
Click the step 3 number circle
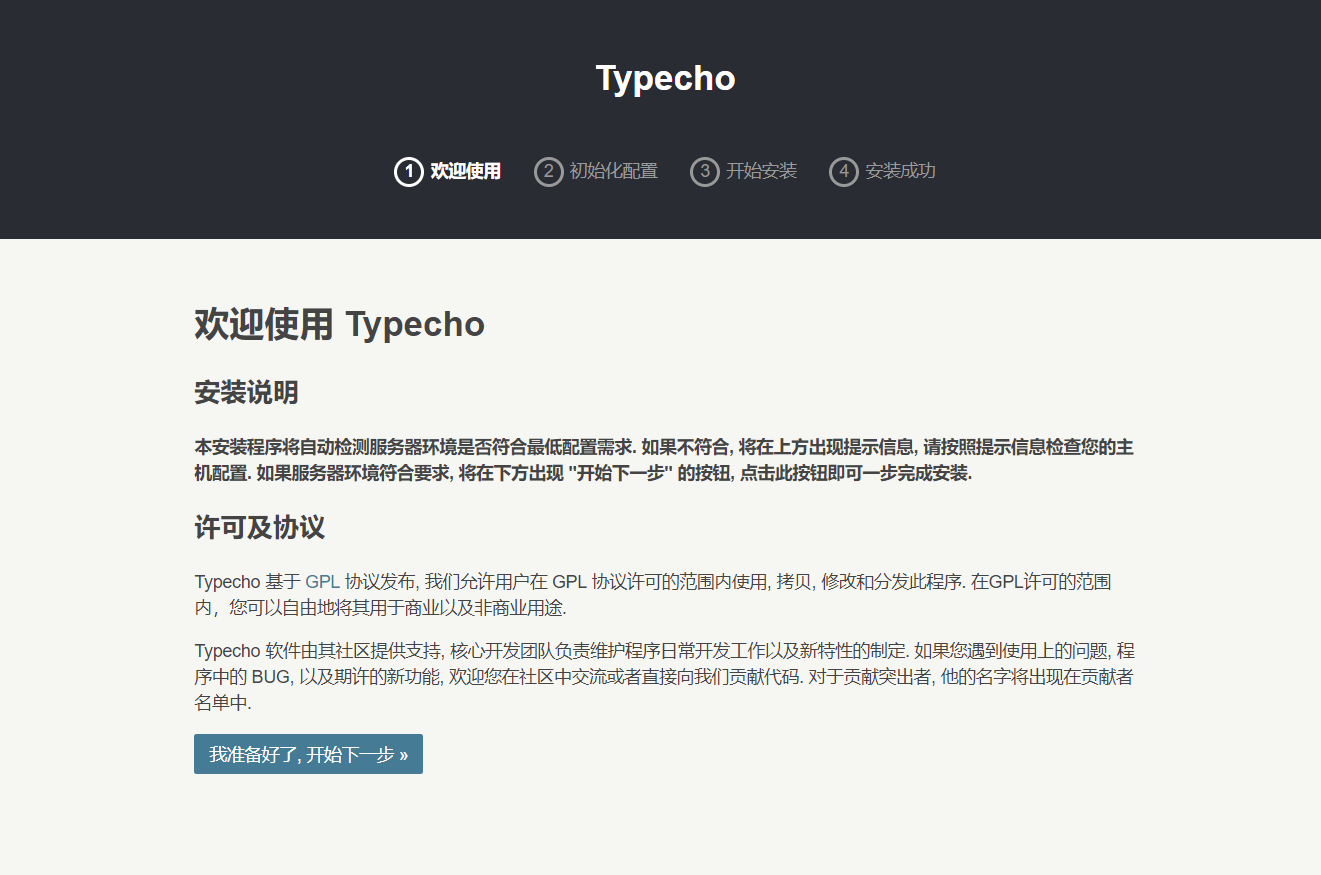click(704, 172)
